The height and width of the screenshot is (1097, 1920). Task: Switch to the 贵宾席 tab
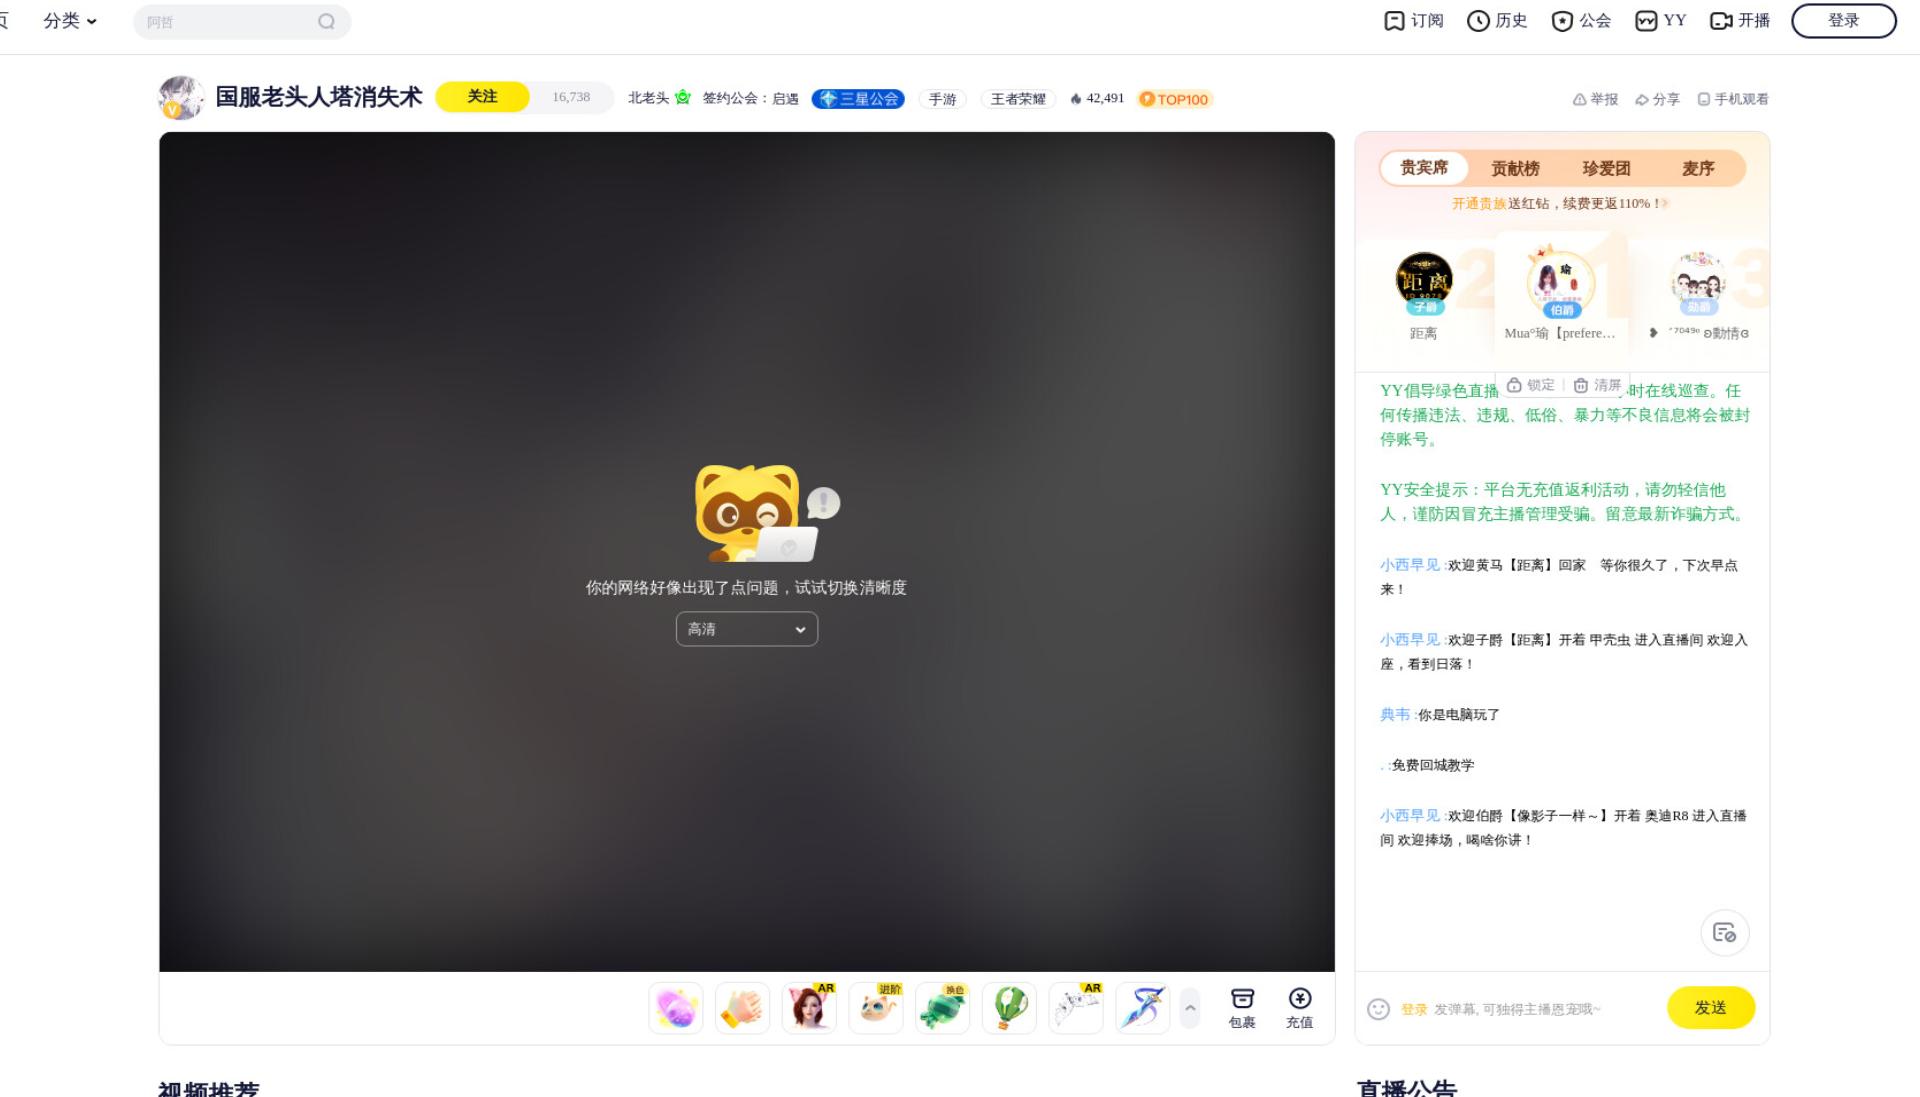pos(1423,168)
